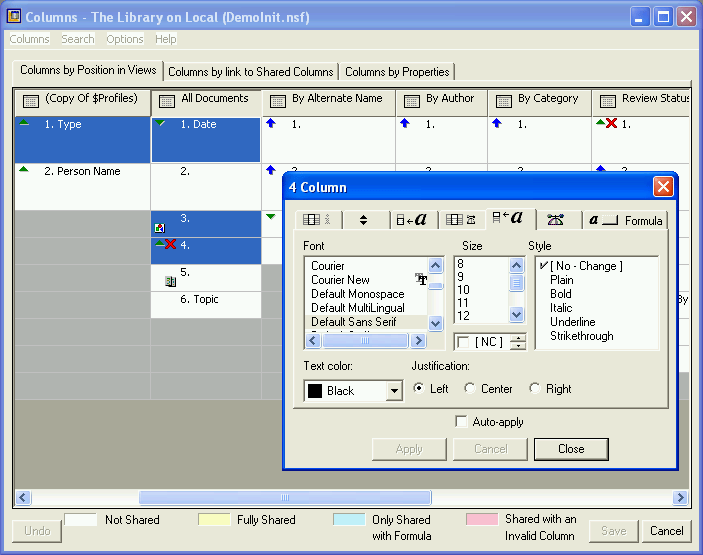
Task: Select the [ No - Change ] style option
Action: 586,266
